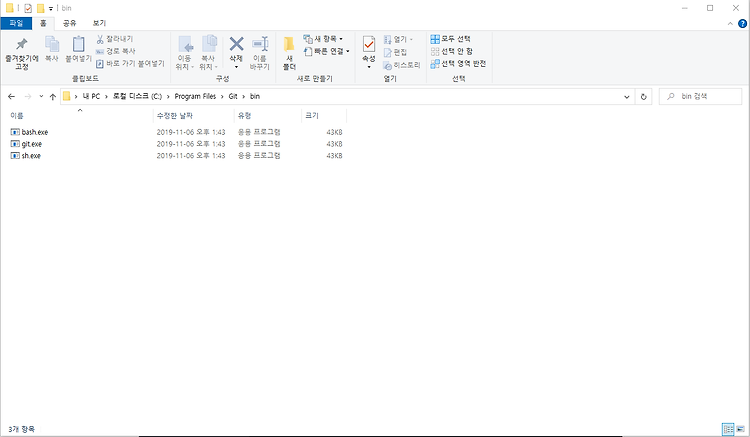Switch to the 공유 (Share) ribbon tab
The width and height of the screenshot is (750, 437).
click(x=70, y=23)
